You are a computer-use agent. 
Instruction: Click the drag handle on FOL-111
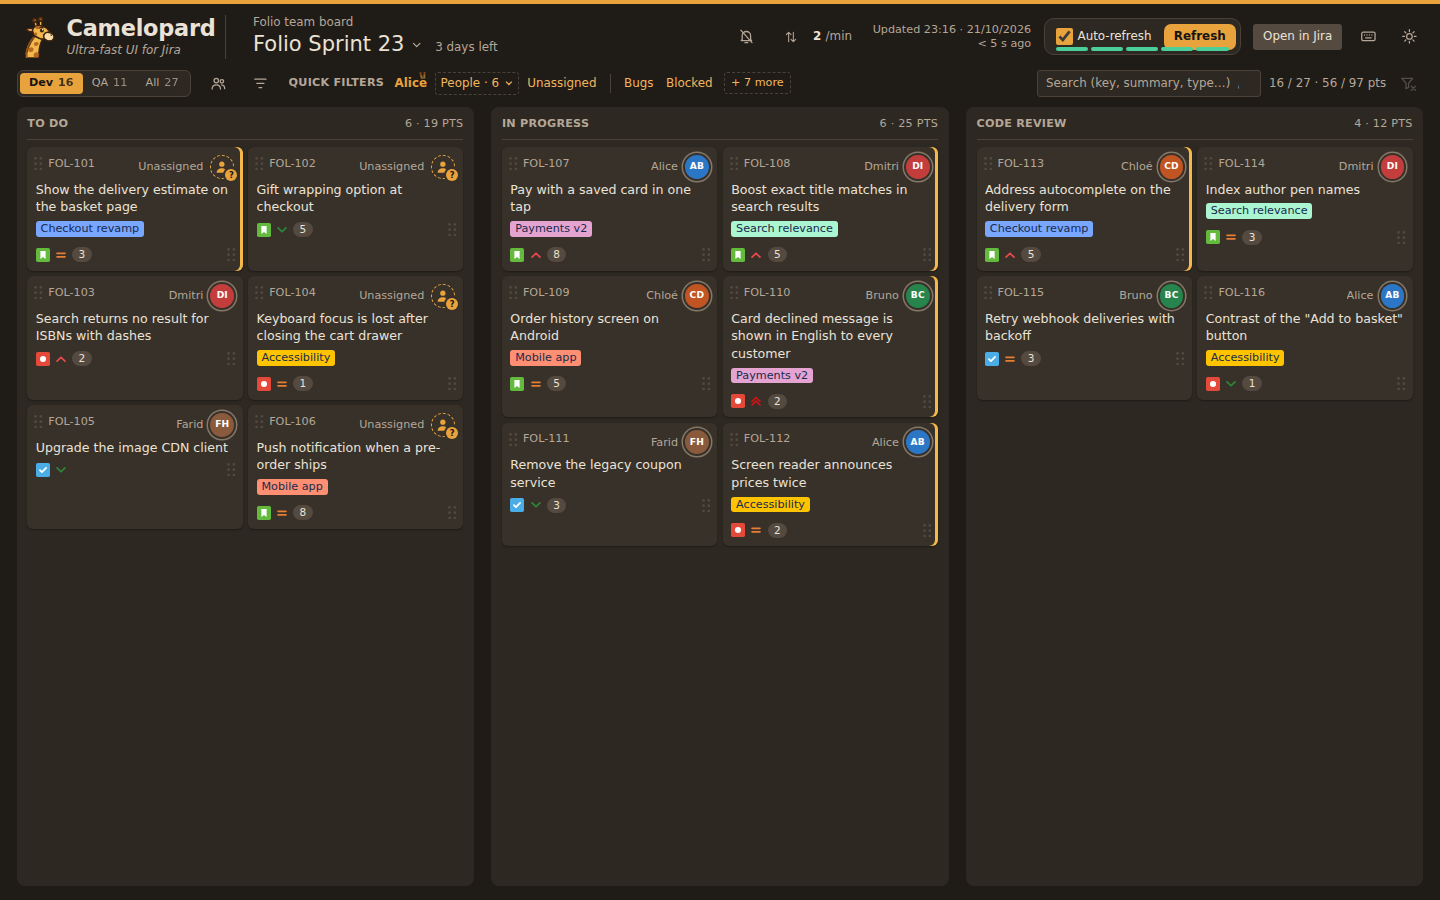point(513,438)
